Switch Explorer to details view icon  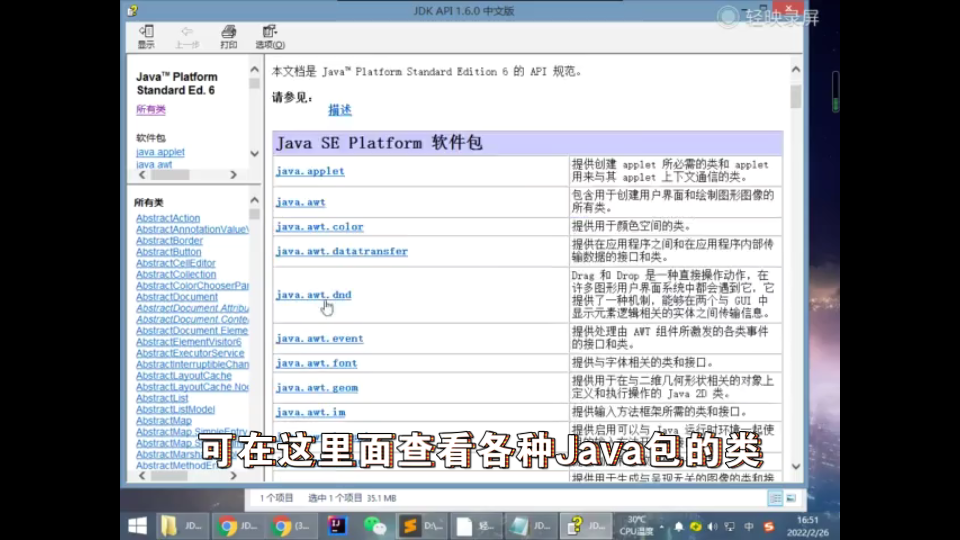(x=774, y=498)
